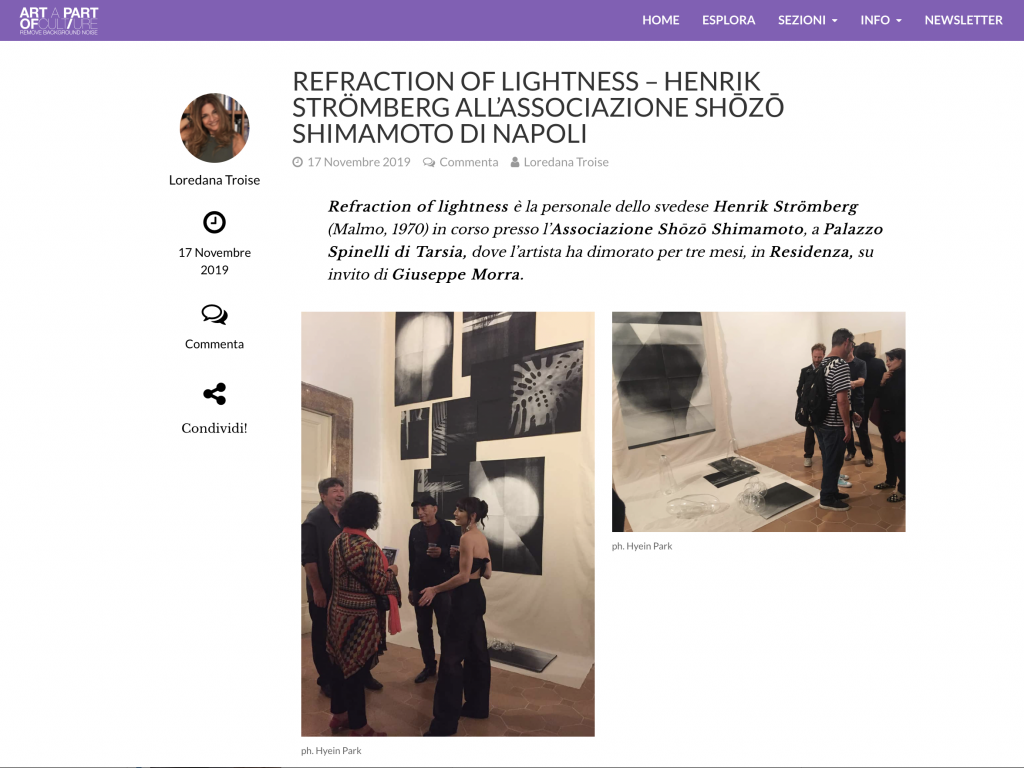
Task: Open the NEWSLETTER page
Action: [963, 20]
